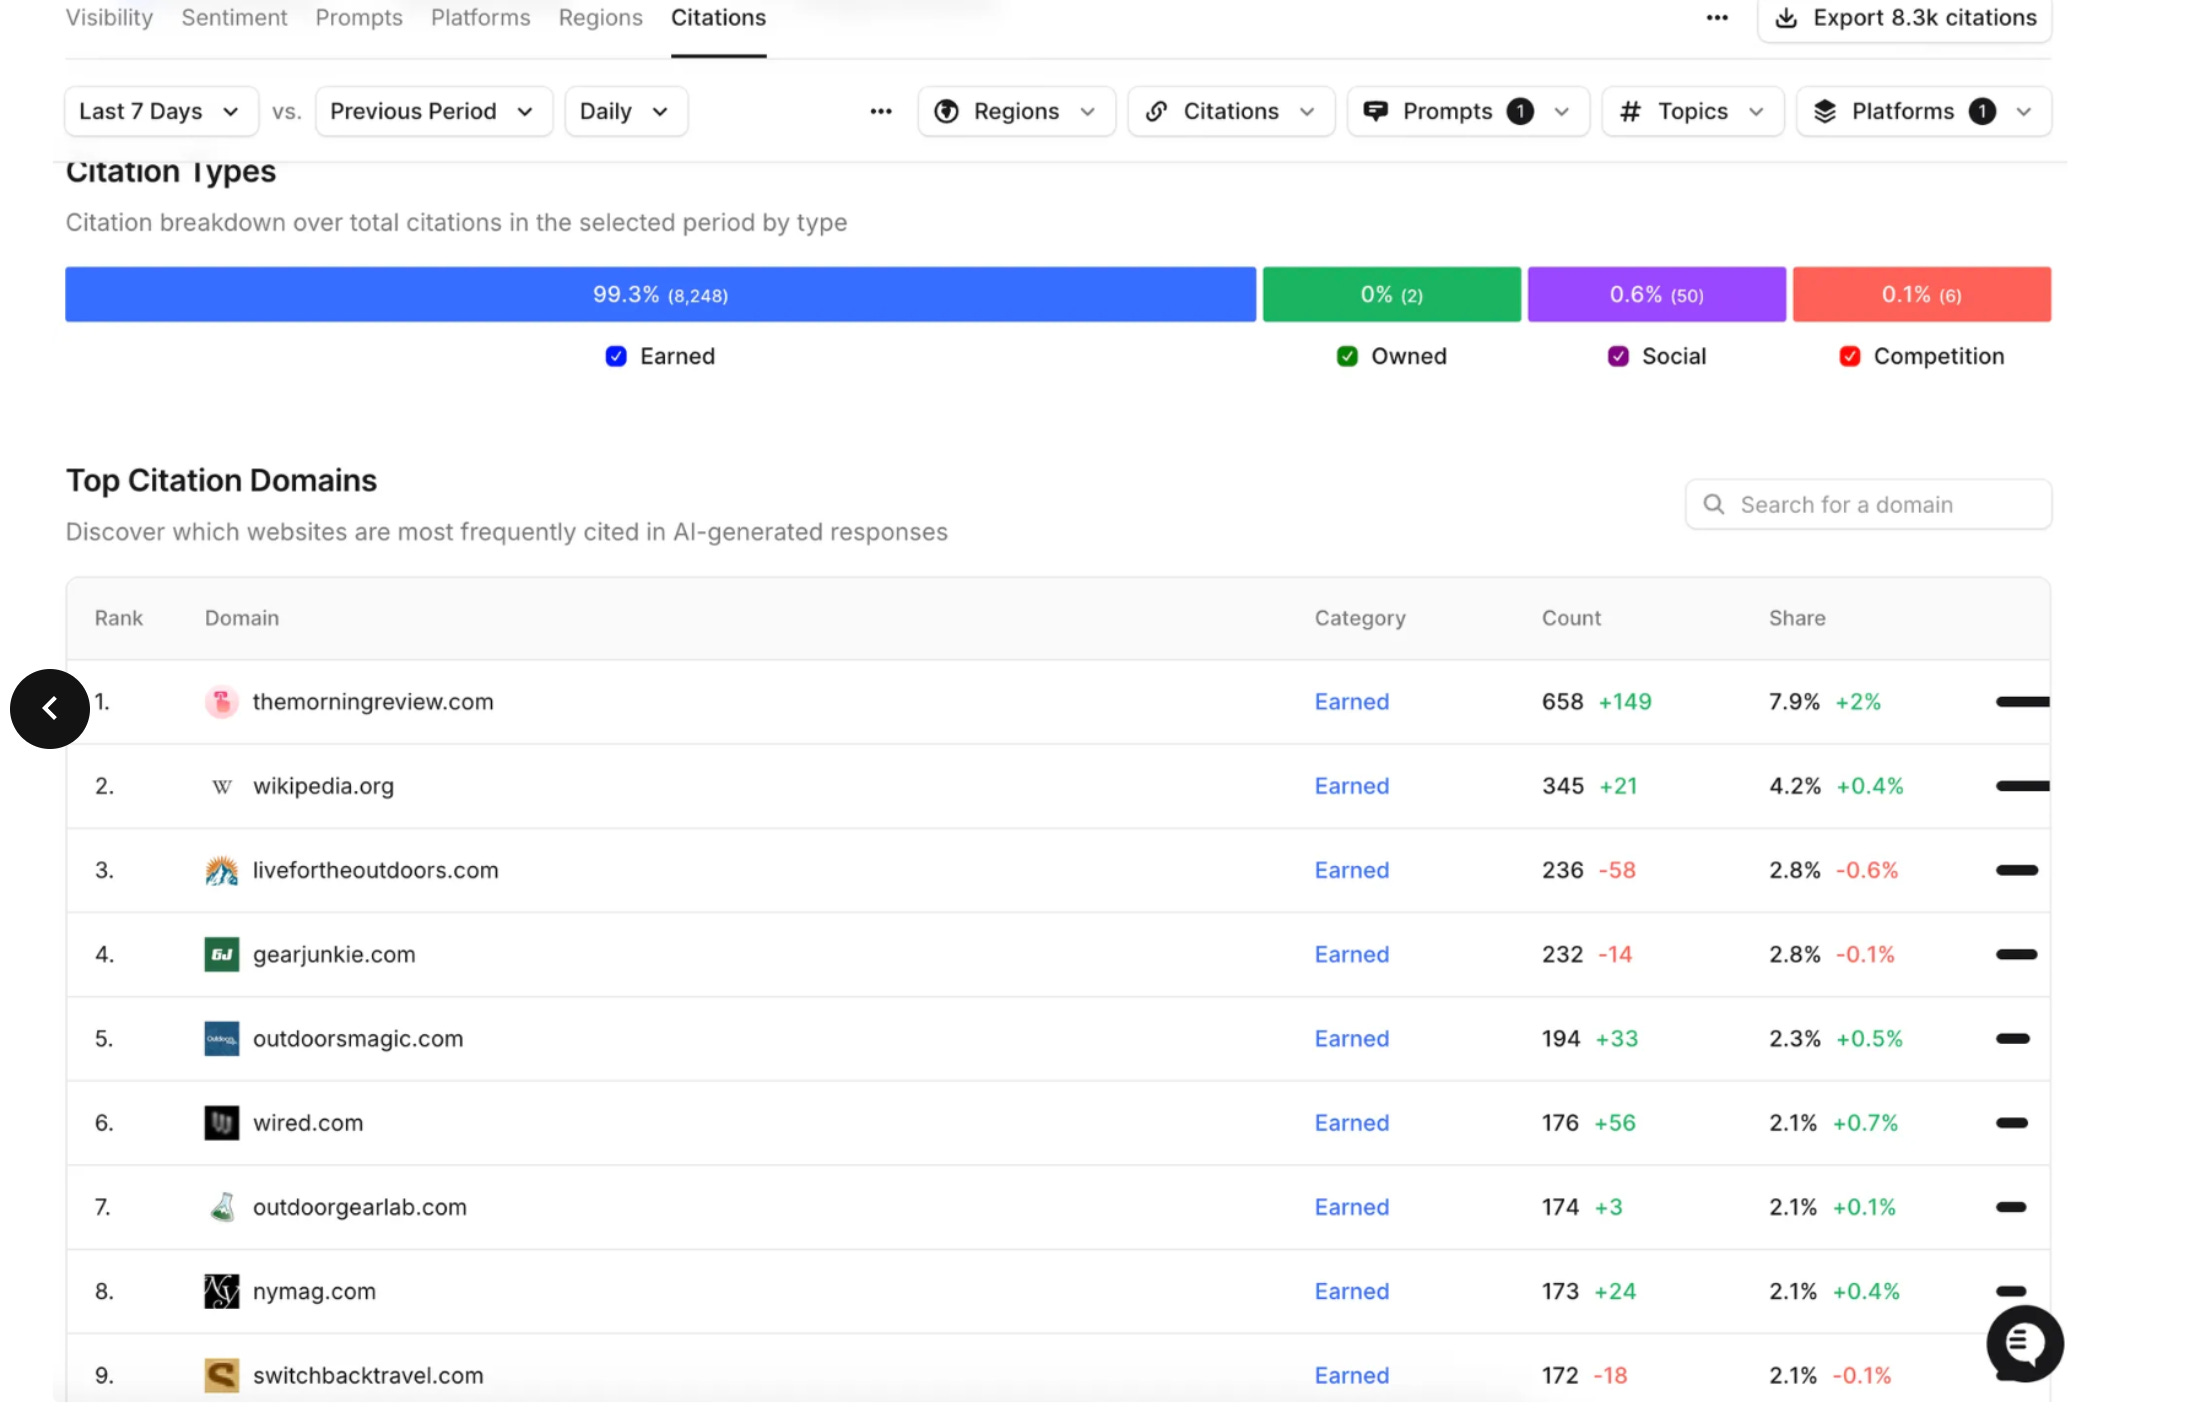
Task: Open the Last 7 Days date dropdown
Action: click(x=160, y=111)
